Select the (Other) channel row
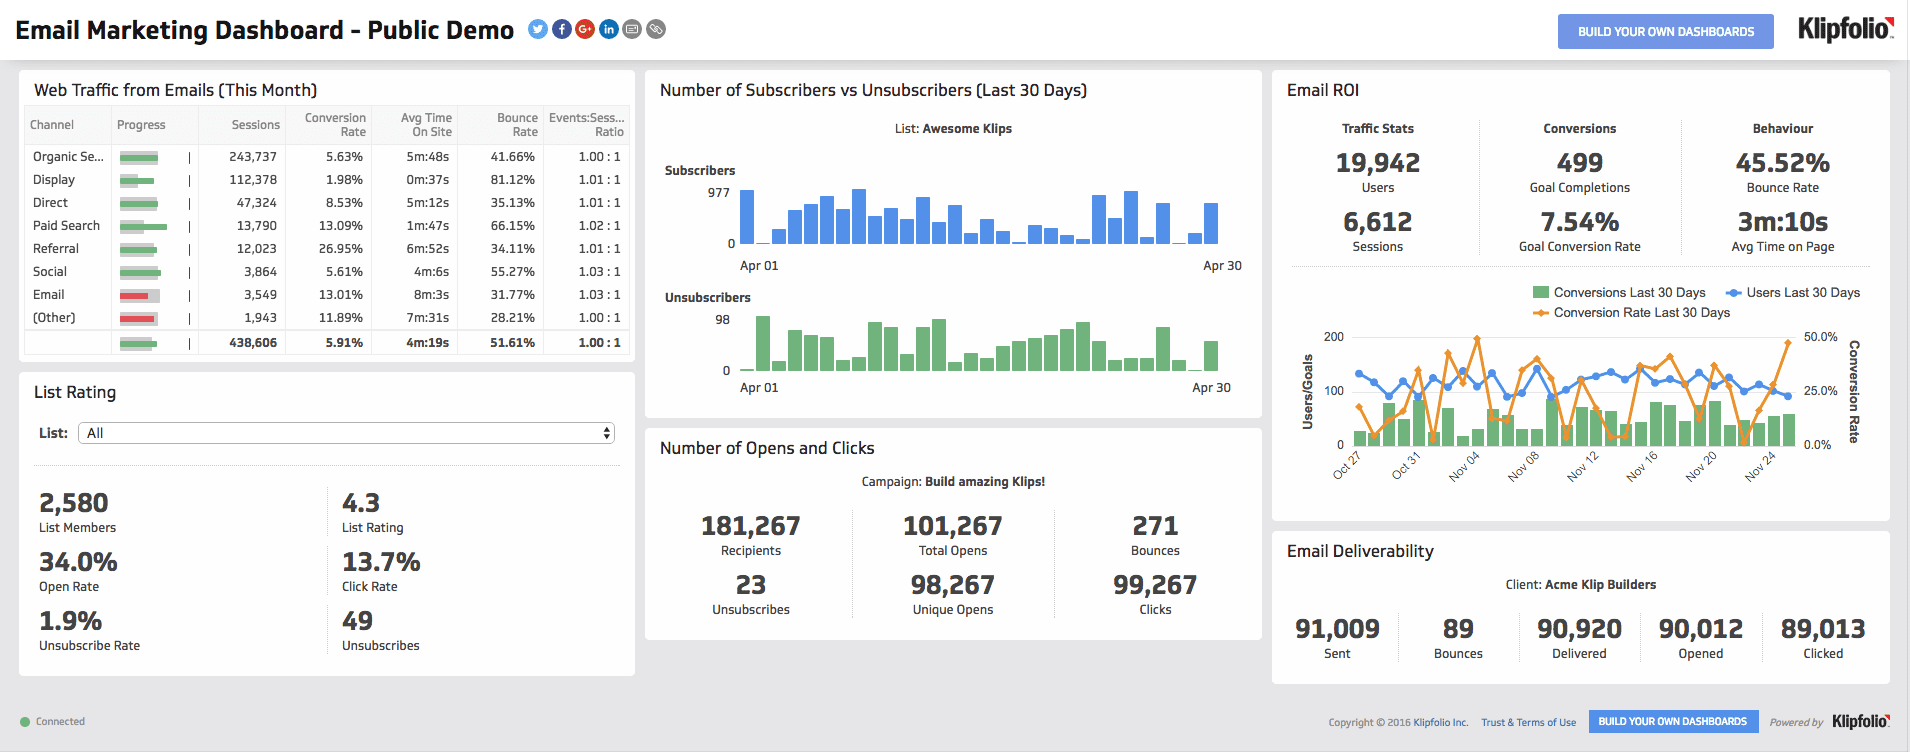1910x752 pixels. [x=327, y=318]
